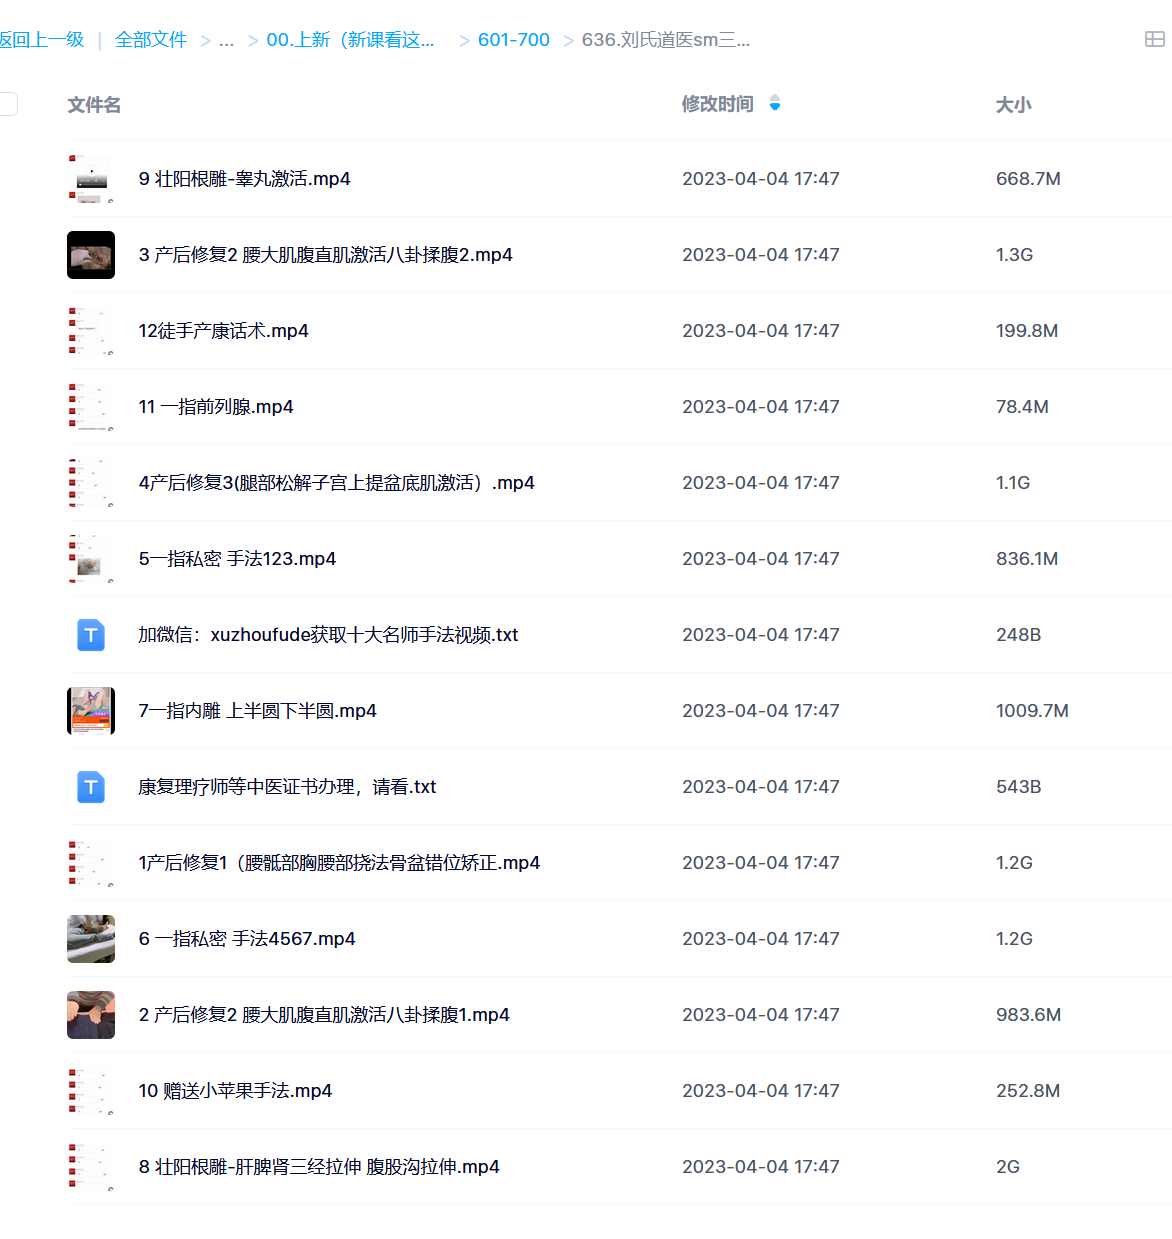Click the thumbnail of 9 壮阳根雕-睾丸激活.mp4
Image resolution: width=1172 pixels, height=1239 pixels.
[x=91, y=178]
